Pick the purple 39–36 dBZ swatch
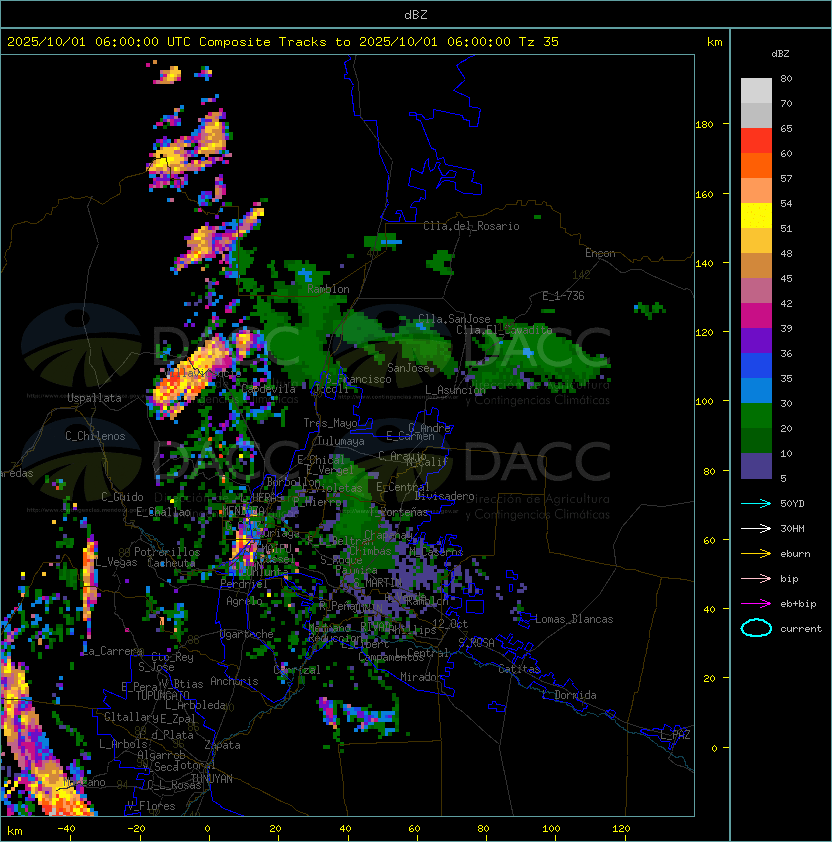 (756, 340)
